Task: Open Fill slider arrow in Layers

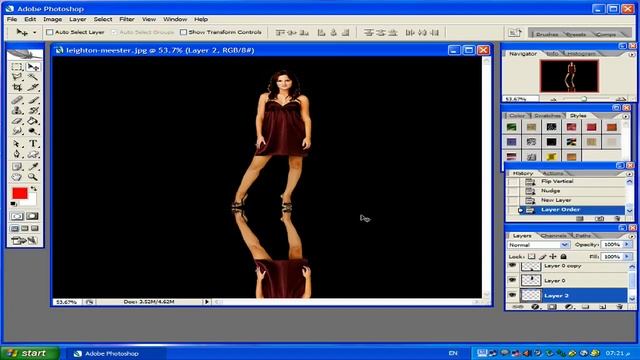Action: 627,257
